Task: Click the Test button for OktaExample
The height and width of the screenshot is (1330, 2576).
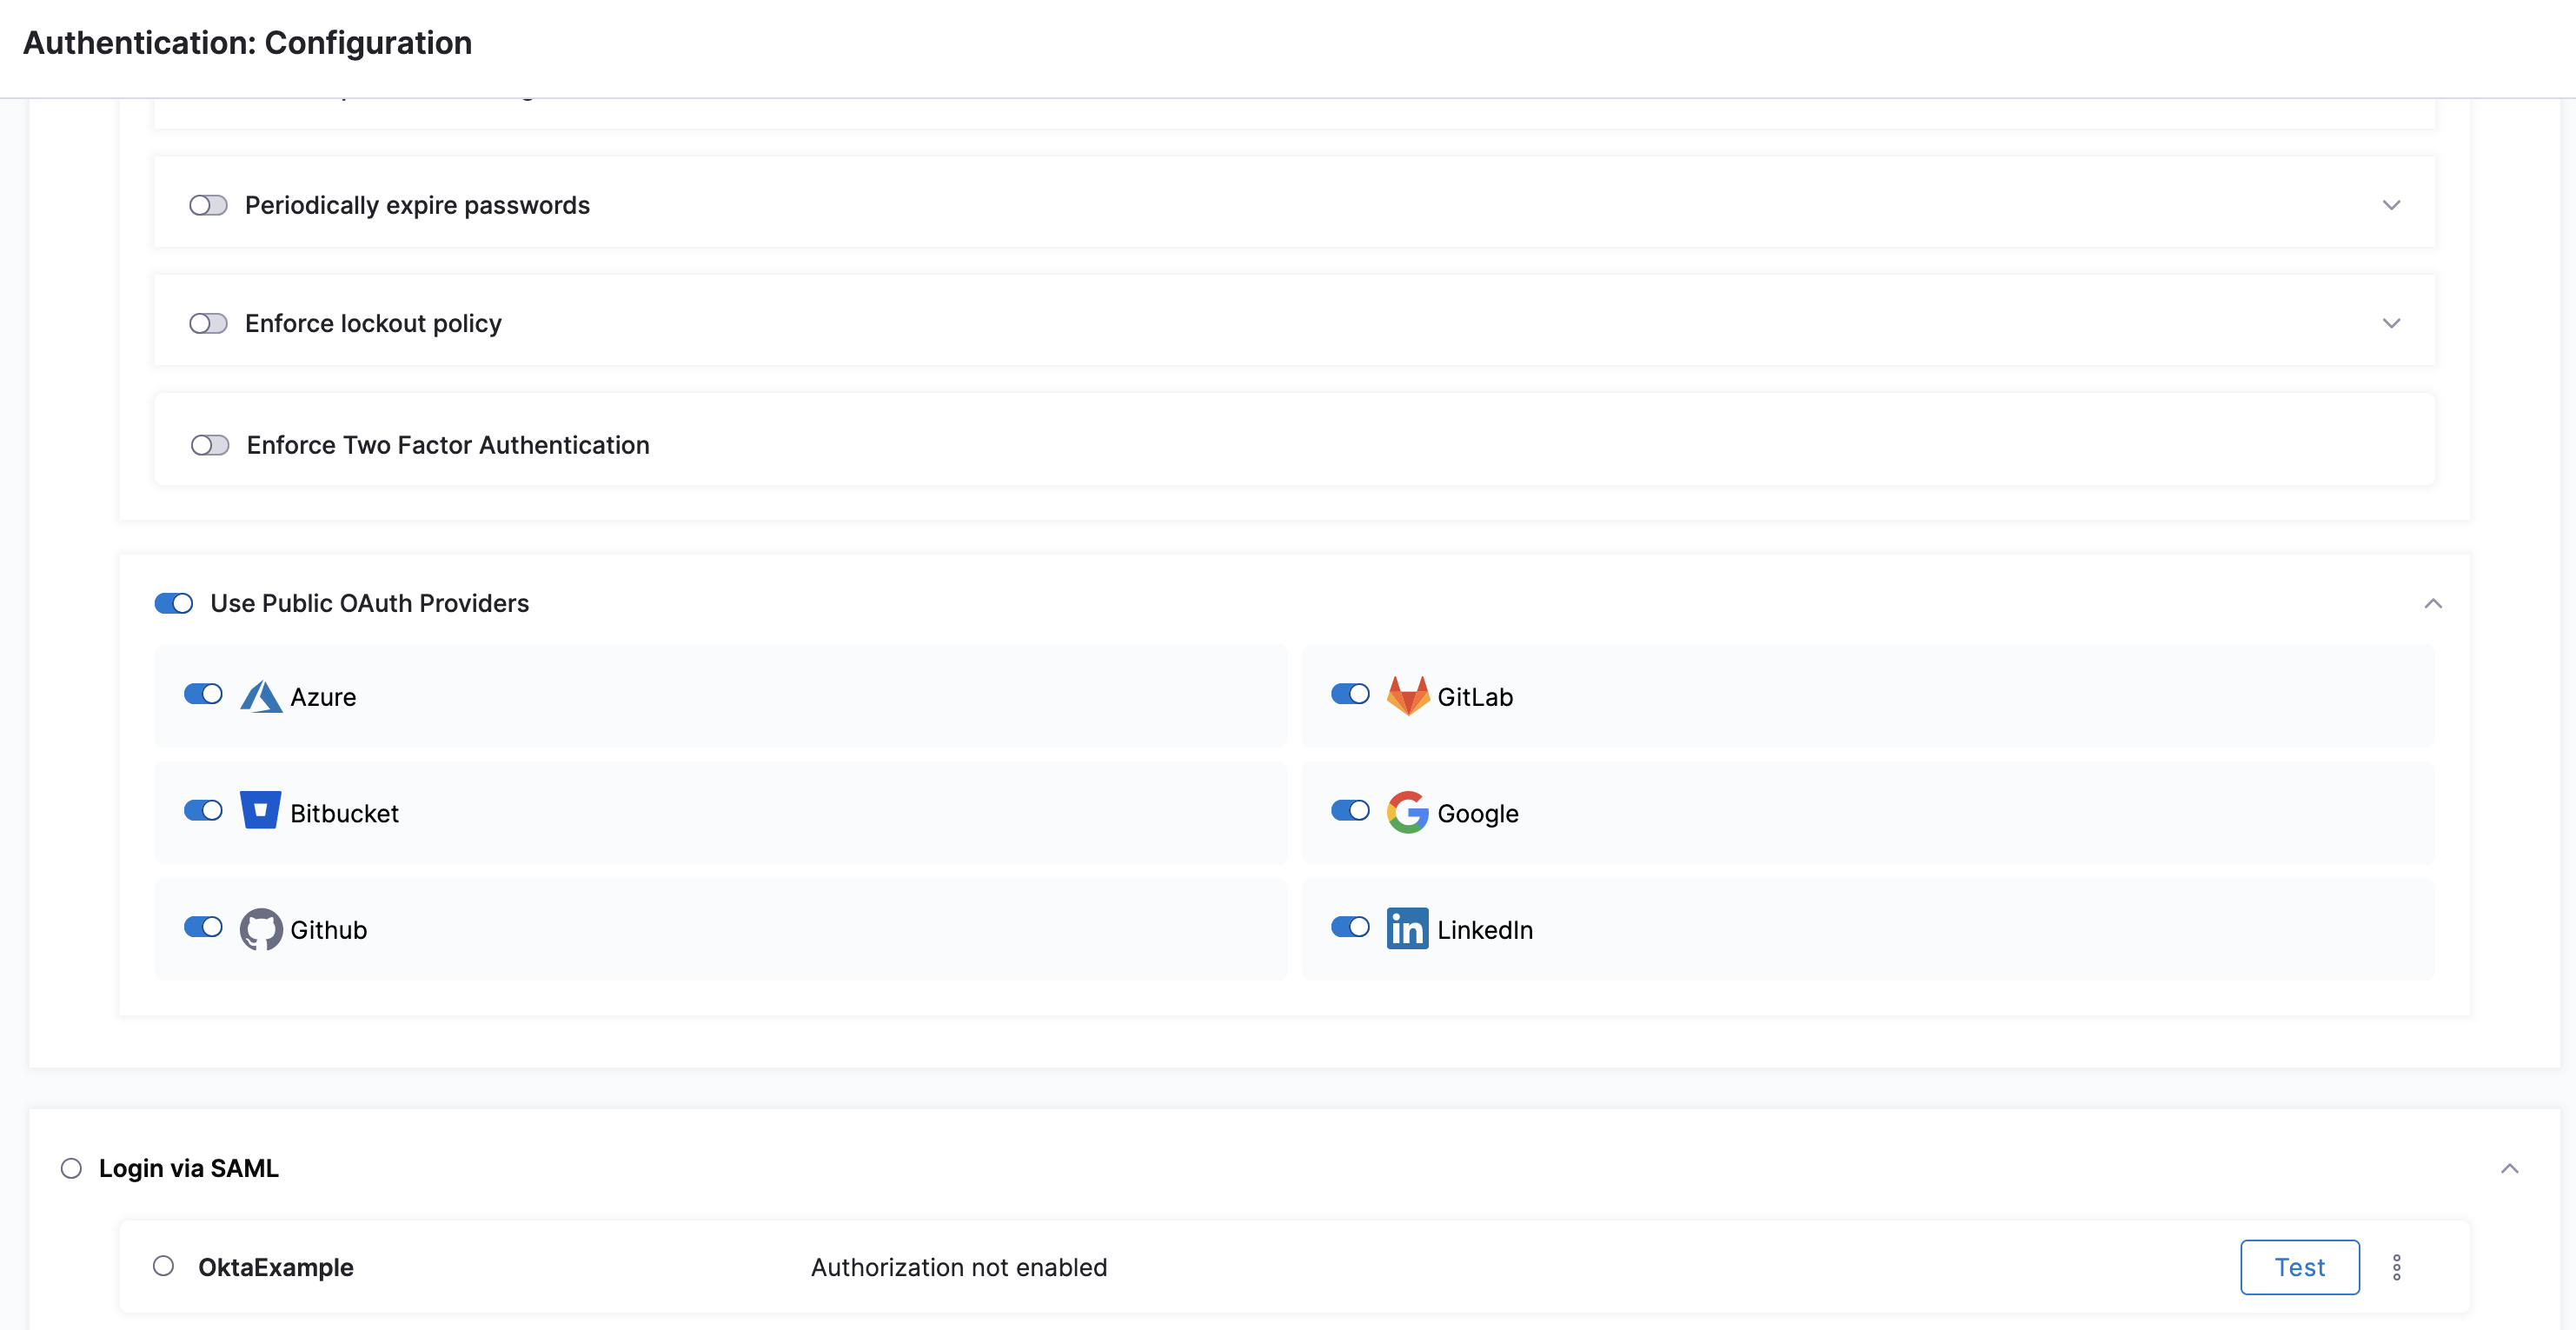Action: [x=2299, y=1267]
